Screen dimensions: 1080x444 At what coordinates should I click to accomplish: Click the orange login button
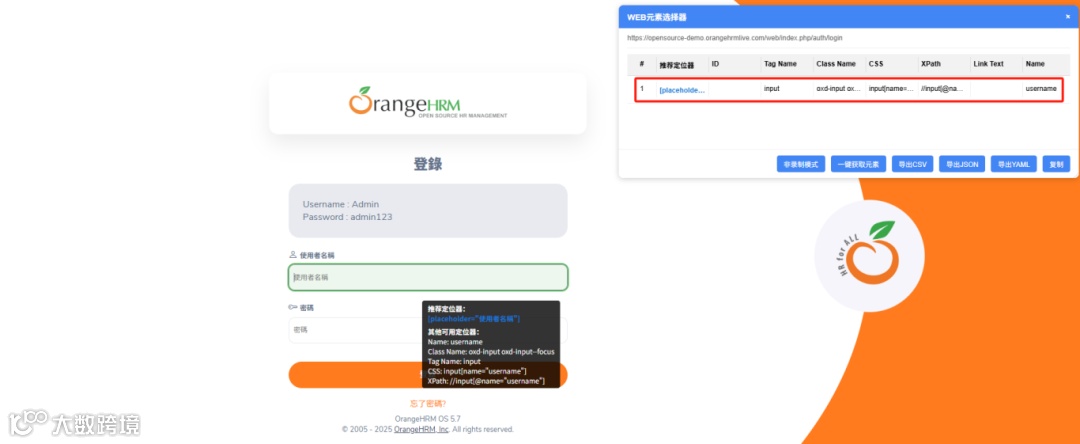point(428,374)
